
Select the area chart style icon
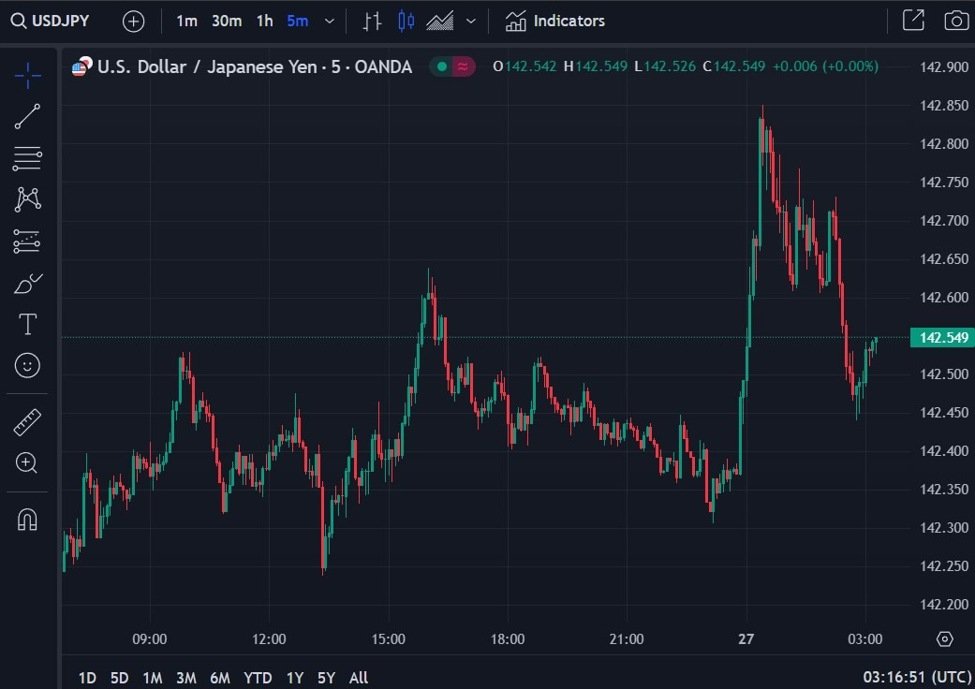point(440,21)
